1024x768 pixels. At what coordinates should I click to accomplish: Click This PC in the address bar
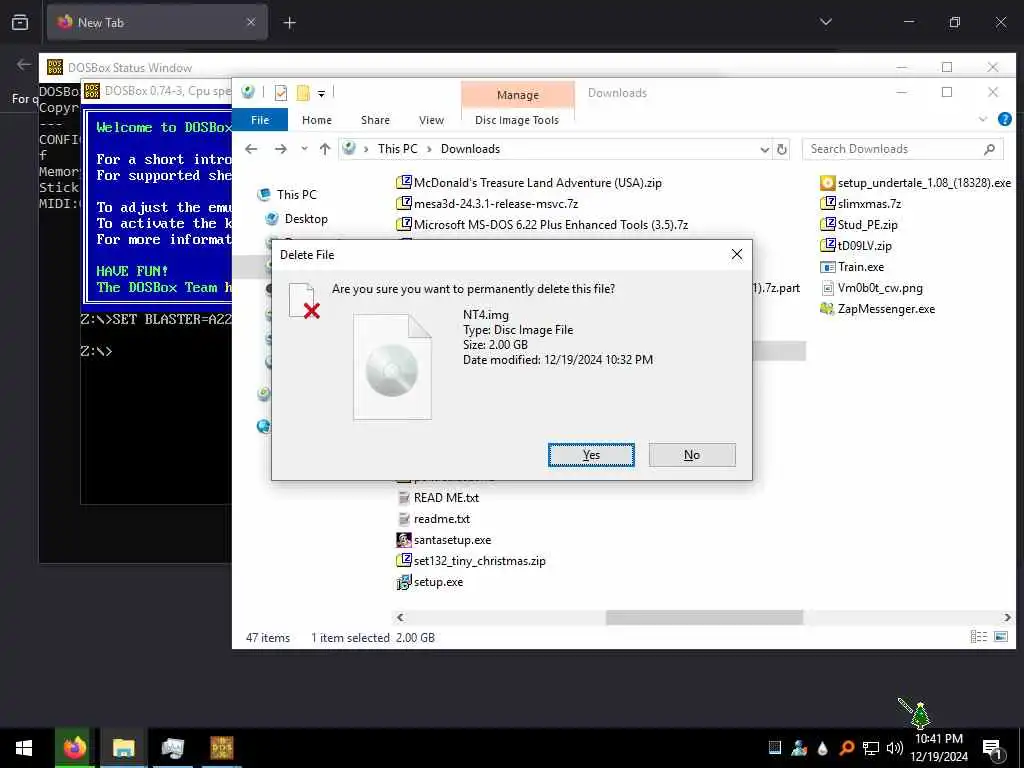[397, 149]
